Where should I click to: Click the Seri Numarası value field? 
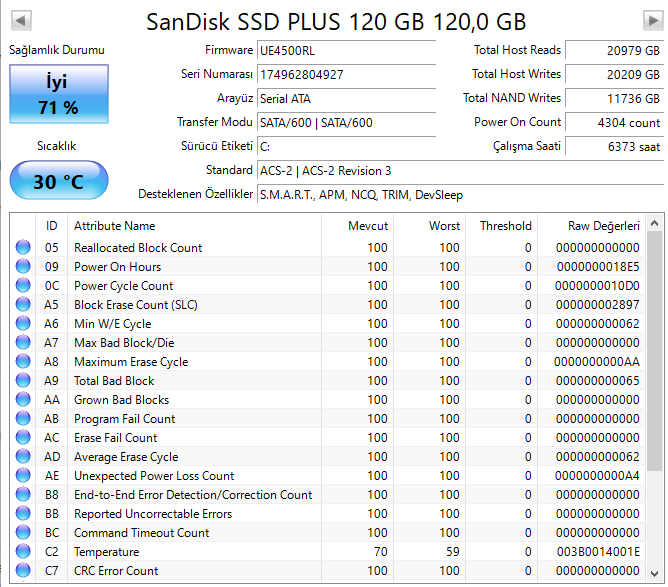pyautogui.click(x=346, y=74)
